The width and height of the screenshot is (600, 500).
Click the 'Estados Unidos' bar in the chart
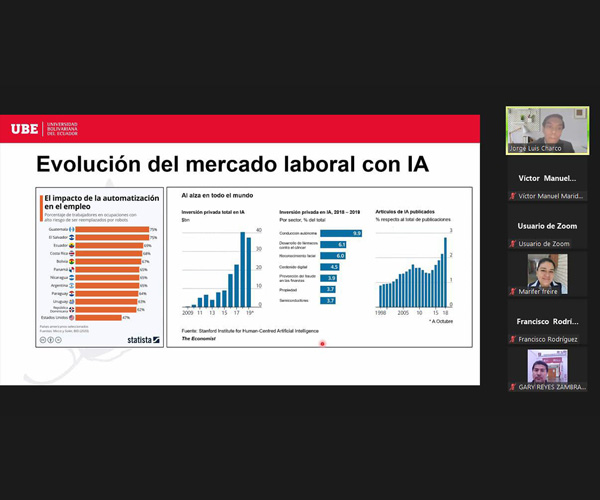(98, 317)
